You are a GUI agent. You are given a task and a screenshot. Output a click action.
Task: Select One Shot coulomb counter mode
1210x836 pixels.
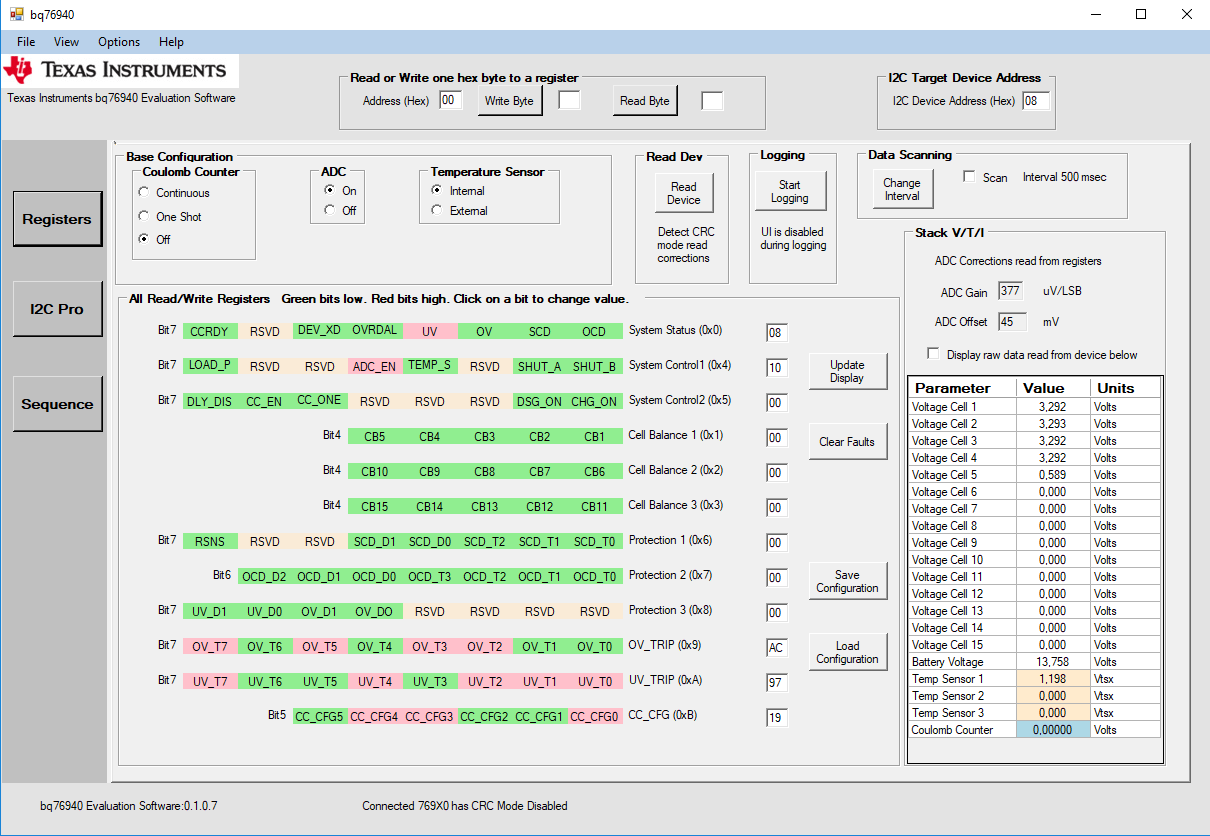point(144,217)
